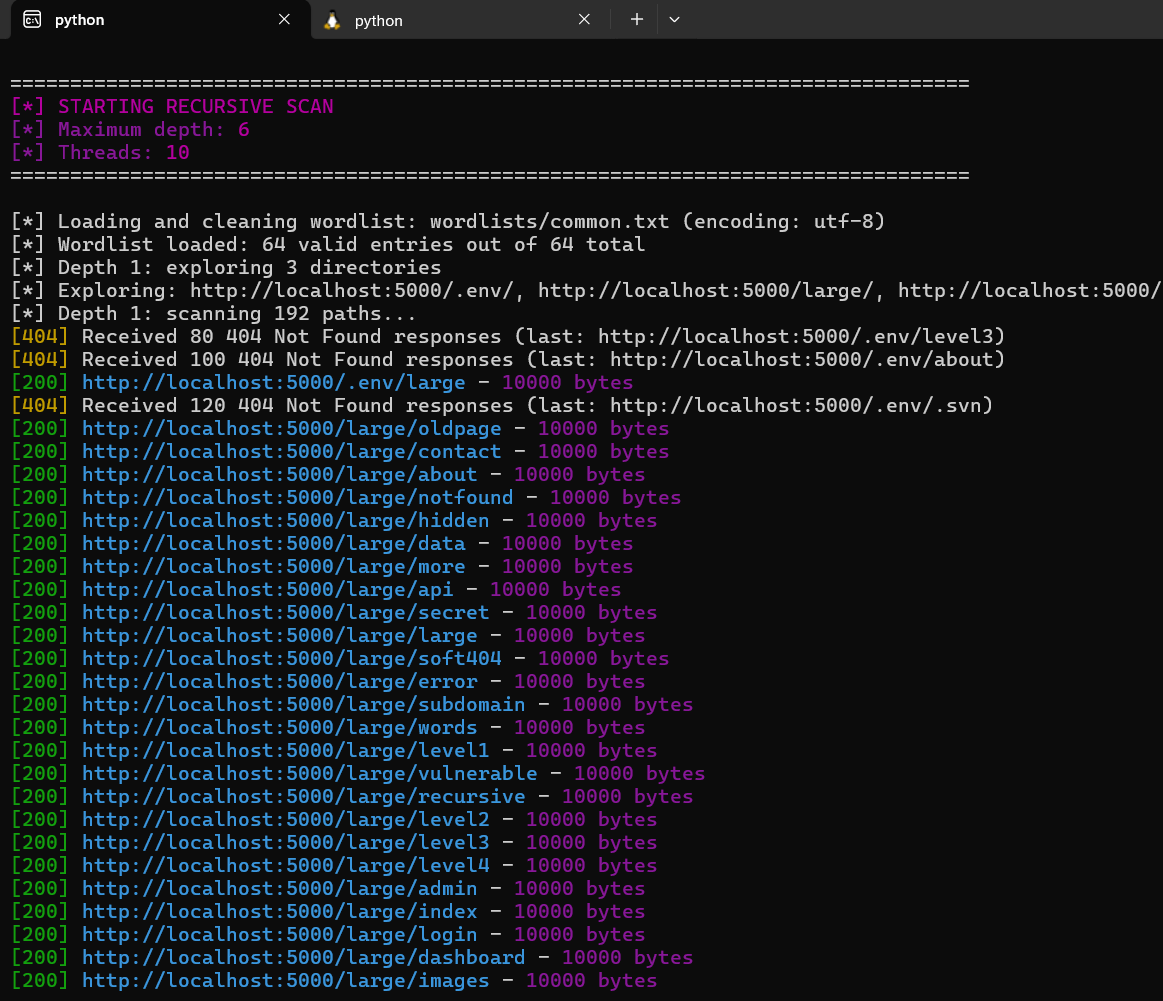Close the second python tab
The height and width of the screenshot is (1001, 1163).
(584, 19)
